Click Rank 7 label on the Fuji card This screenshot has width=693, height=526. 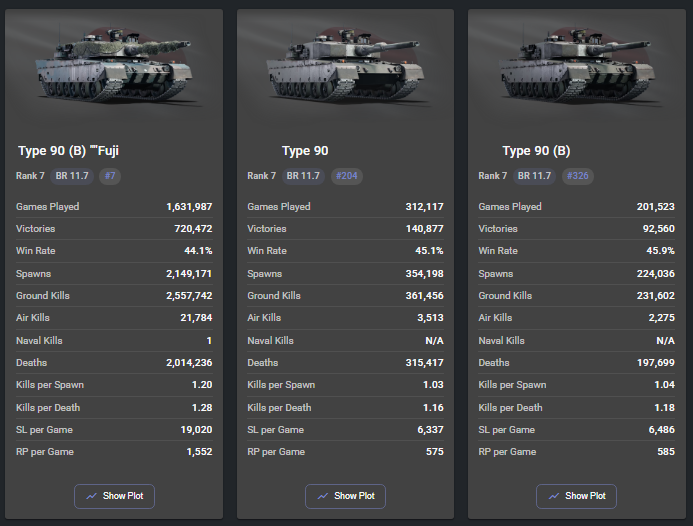point(30,176)
